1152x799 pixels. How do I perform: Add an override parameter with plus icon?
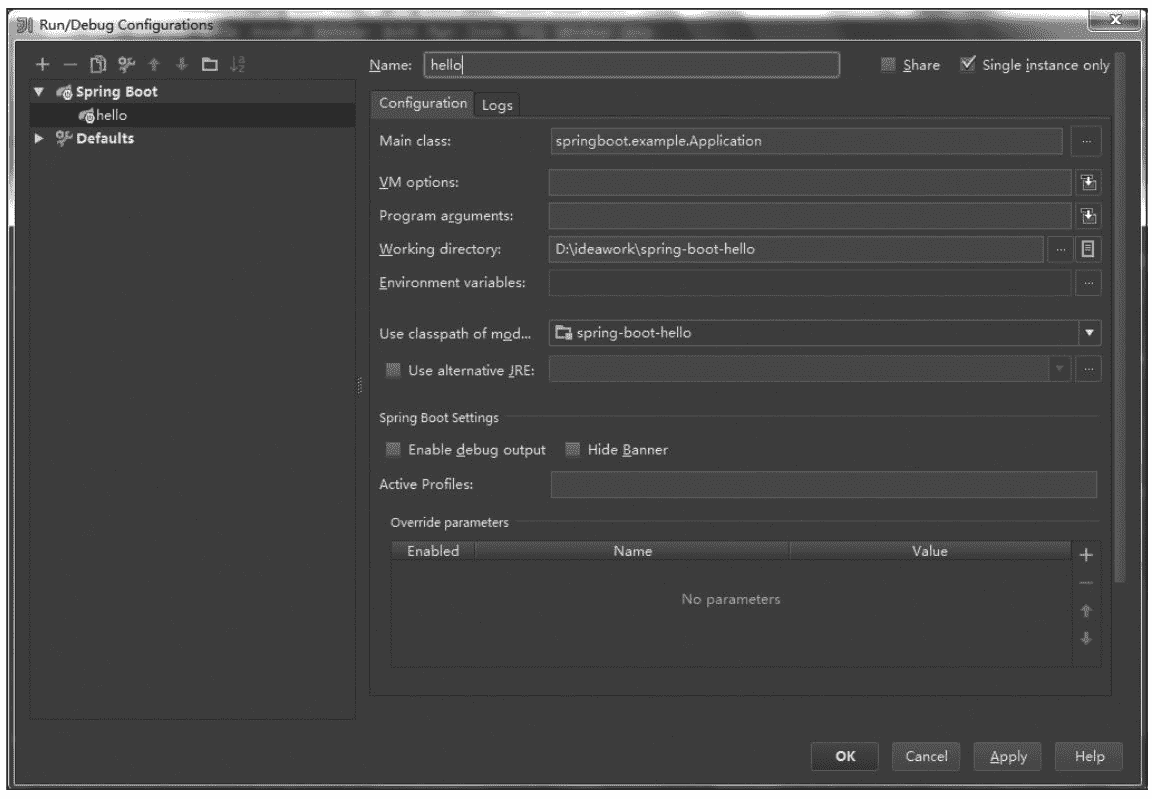[1088, 555]
